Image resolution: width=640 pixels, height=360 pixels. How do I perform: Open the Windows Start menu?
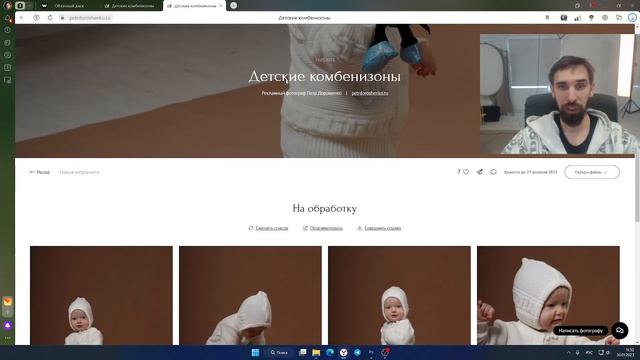click(x=255, y=352)
